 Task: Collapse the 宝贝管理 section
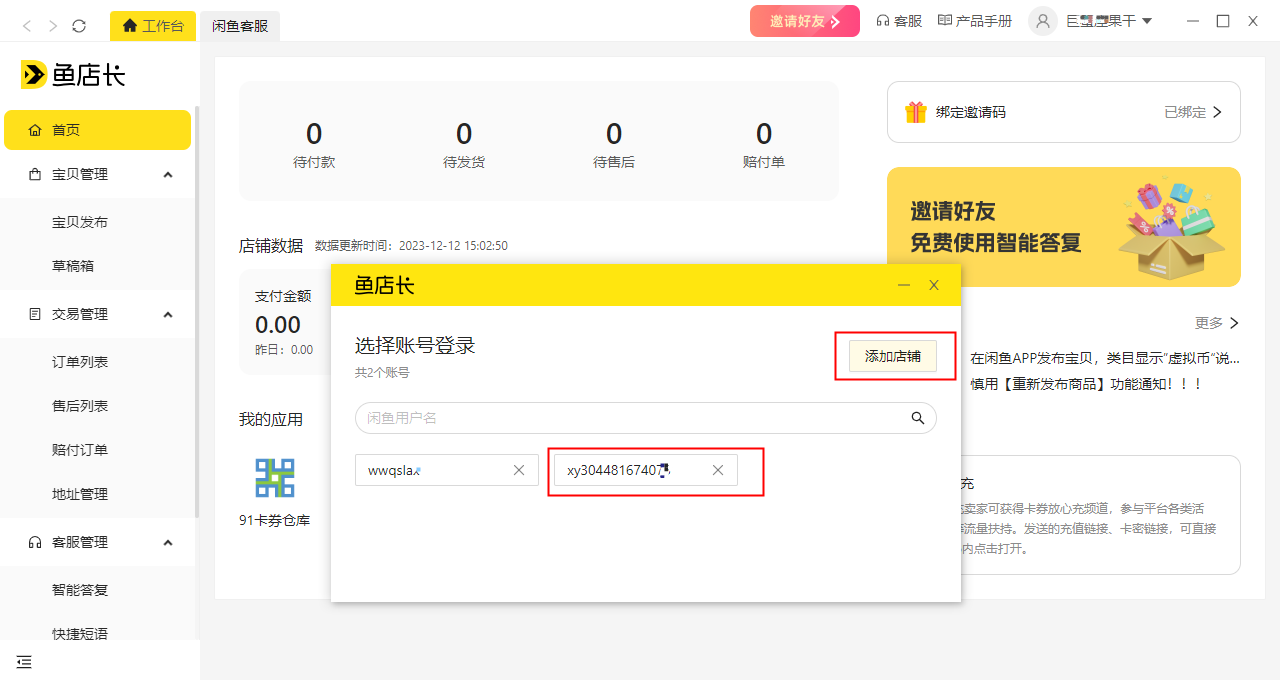tap(167, 174)
